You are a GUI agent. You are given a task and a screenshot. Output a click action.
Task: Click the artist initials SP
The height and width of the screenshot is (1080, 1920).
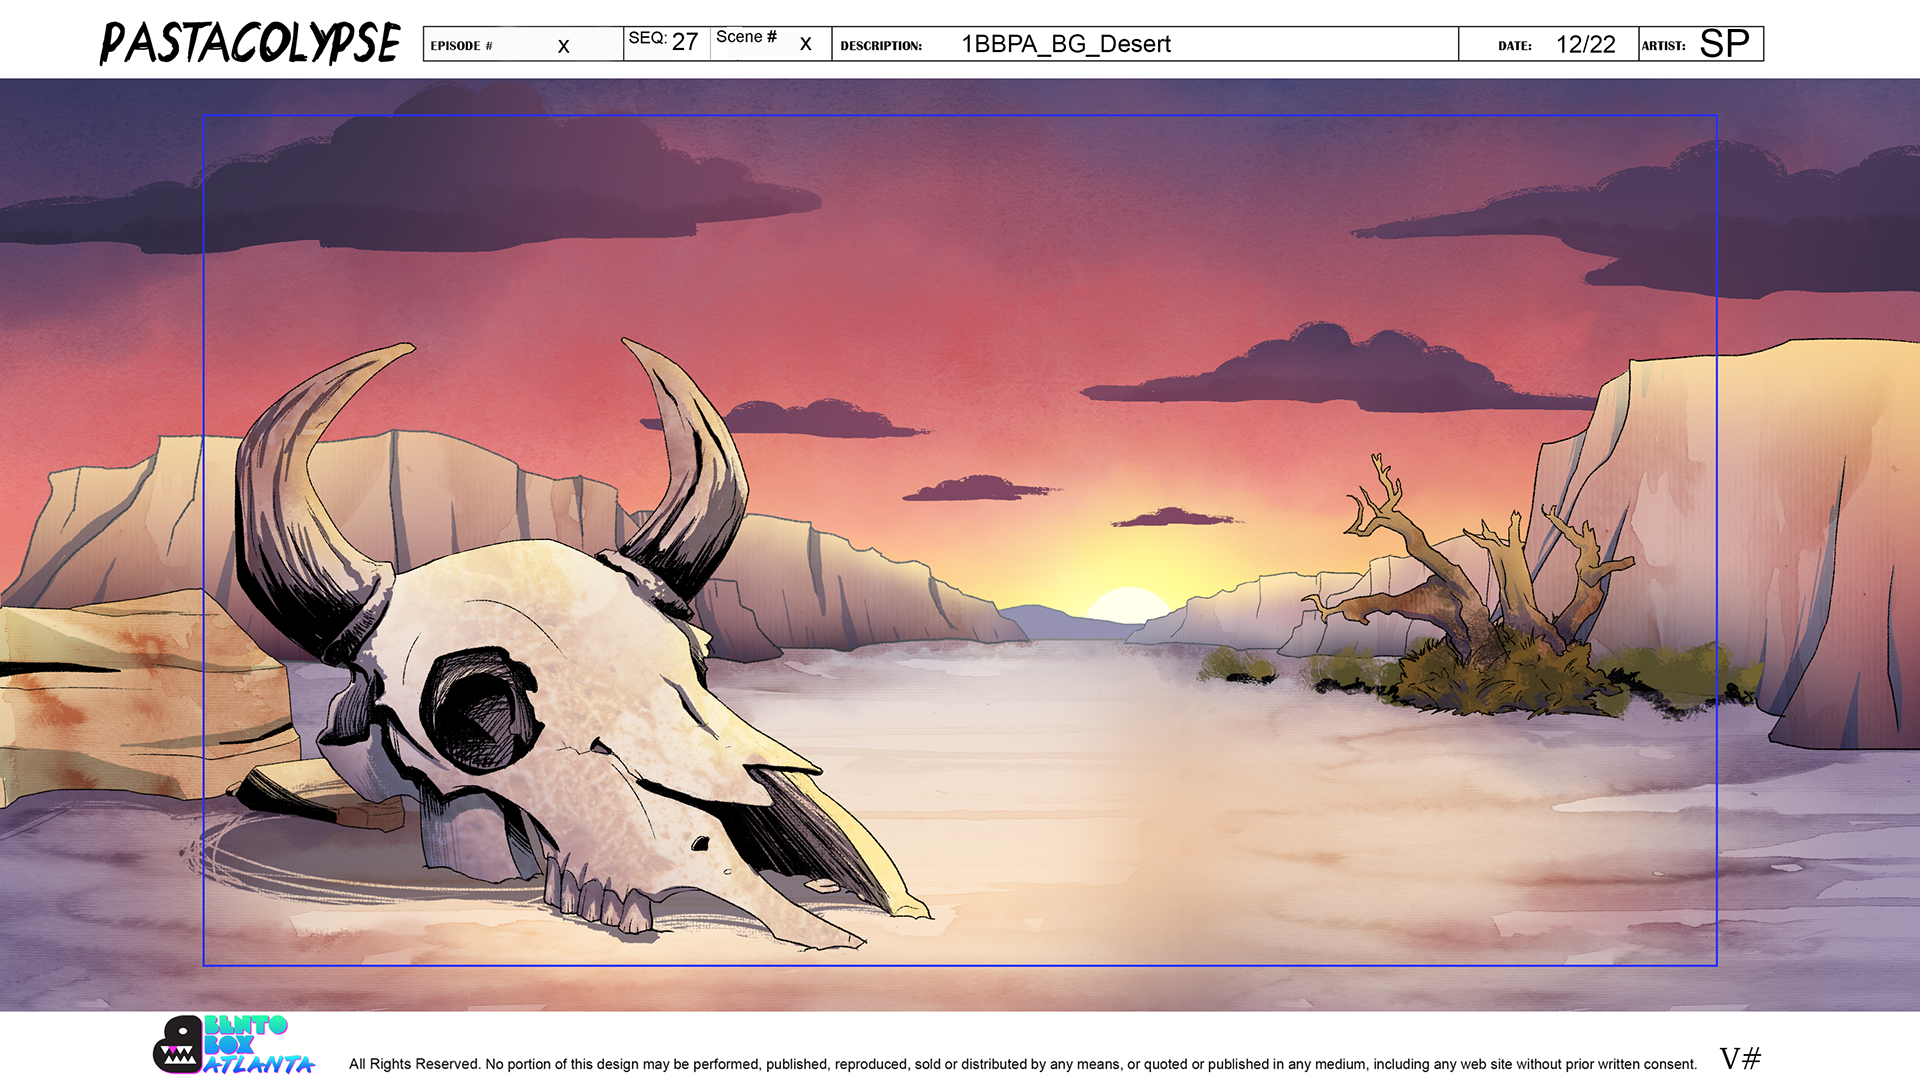pyautogui.click(x=1724, y=44)
